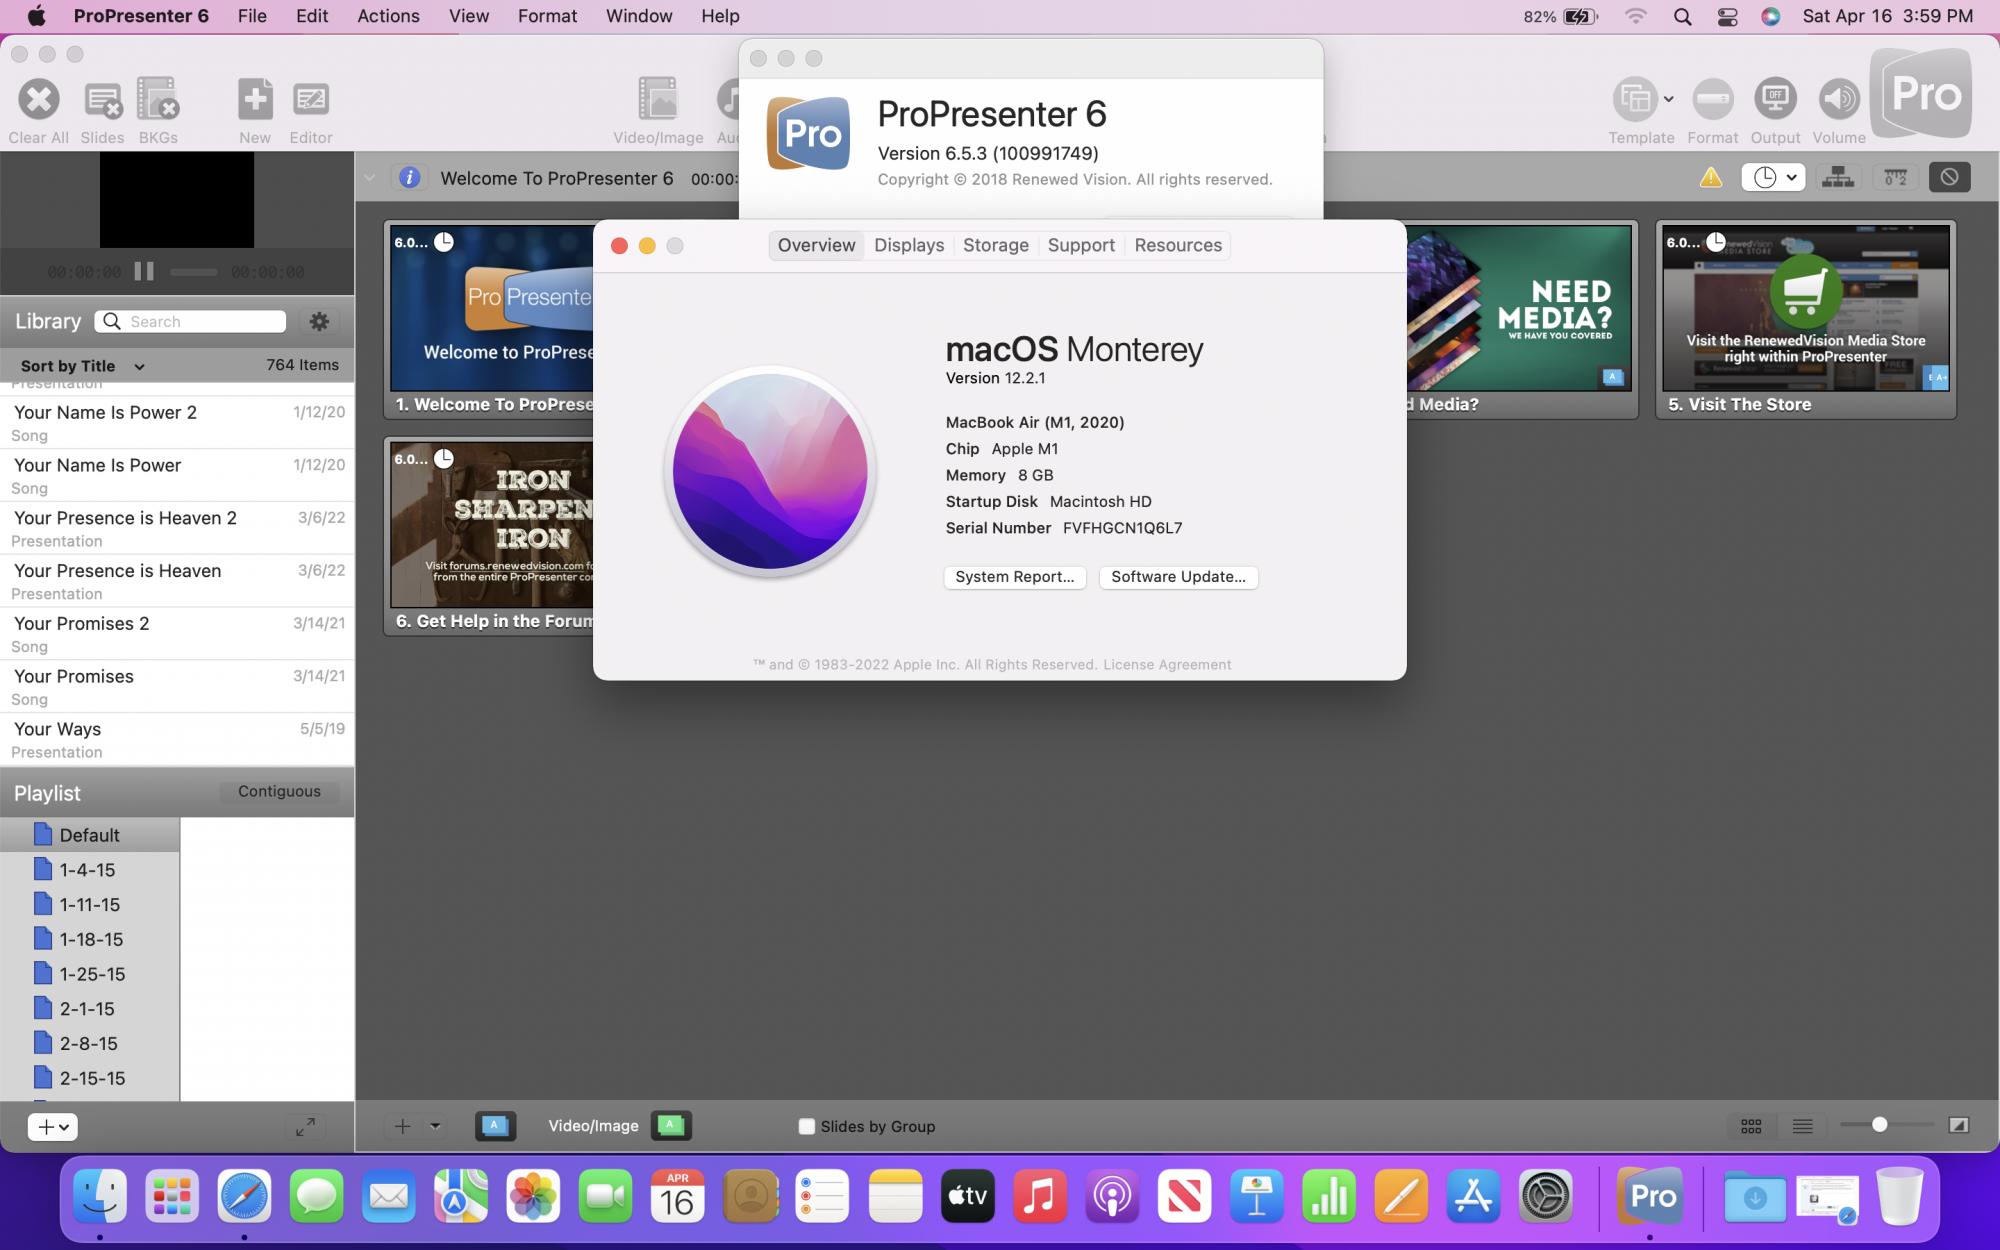2000x1250 pixels.
Task: Click the BKGs clear backgrounds icon
Action: click(158, 100)
